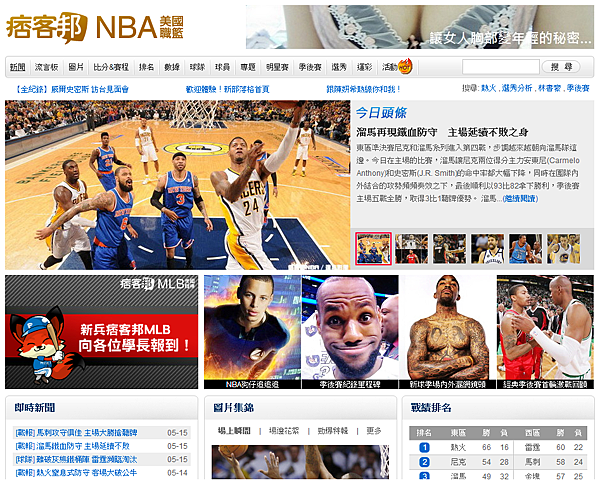Open the headline 溜馬再現鐵血防守 主場延續不敗之身
600x485 pixels.
tap(442, 132)
